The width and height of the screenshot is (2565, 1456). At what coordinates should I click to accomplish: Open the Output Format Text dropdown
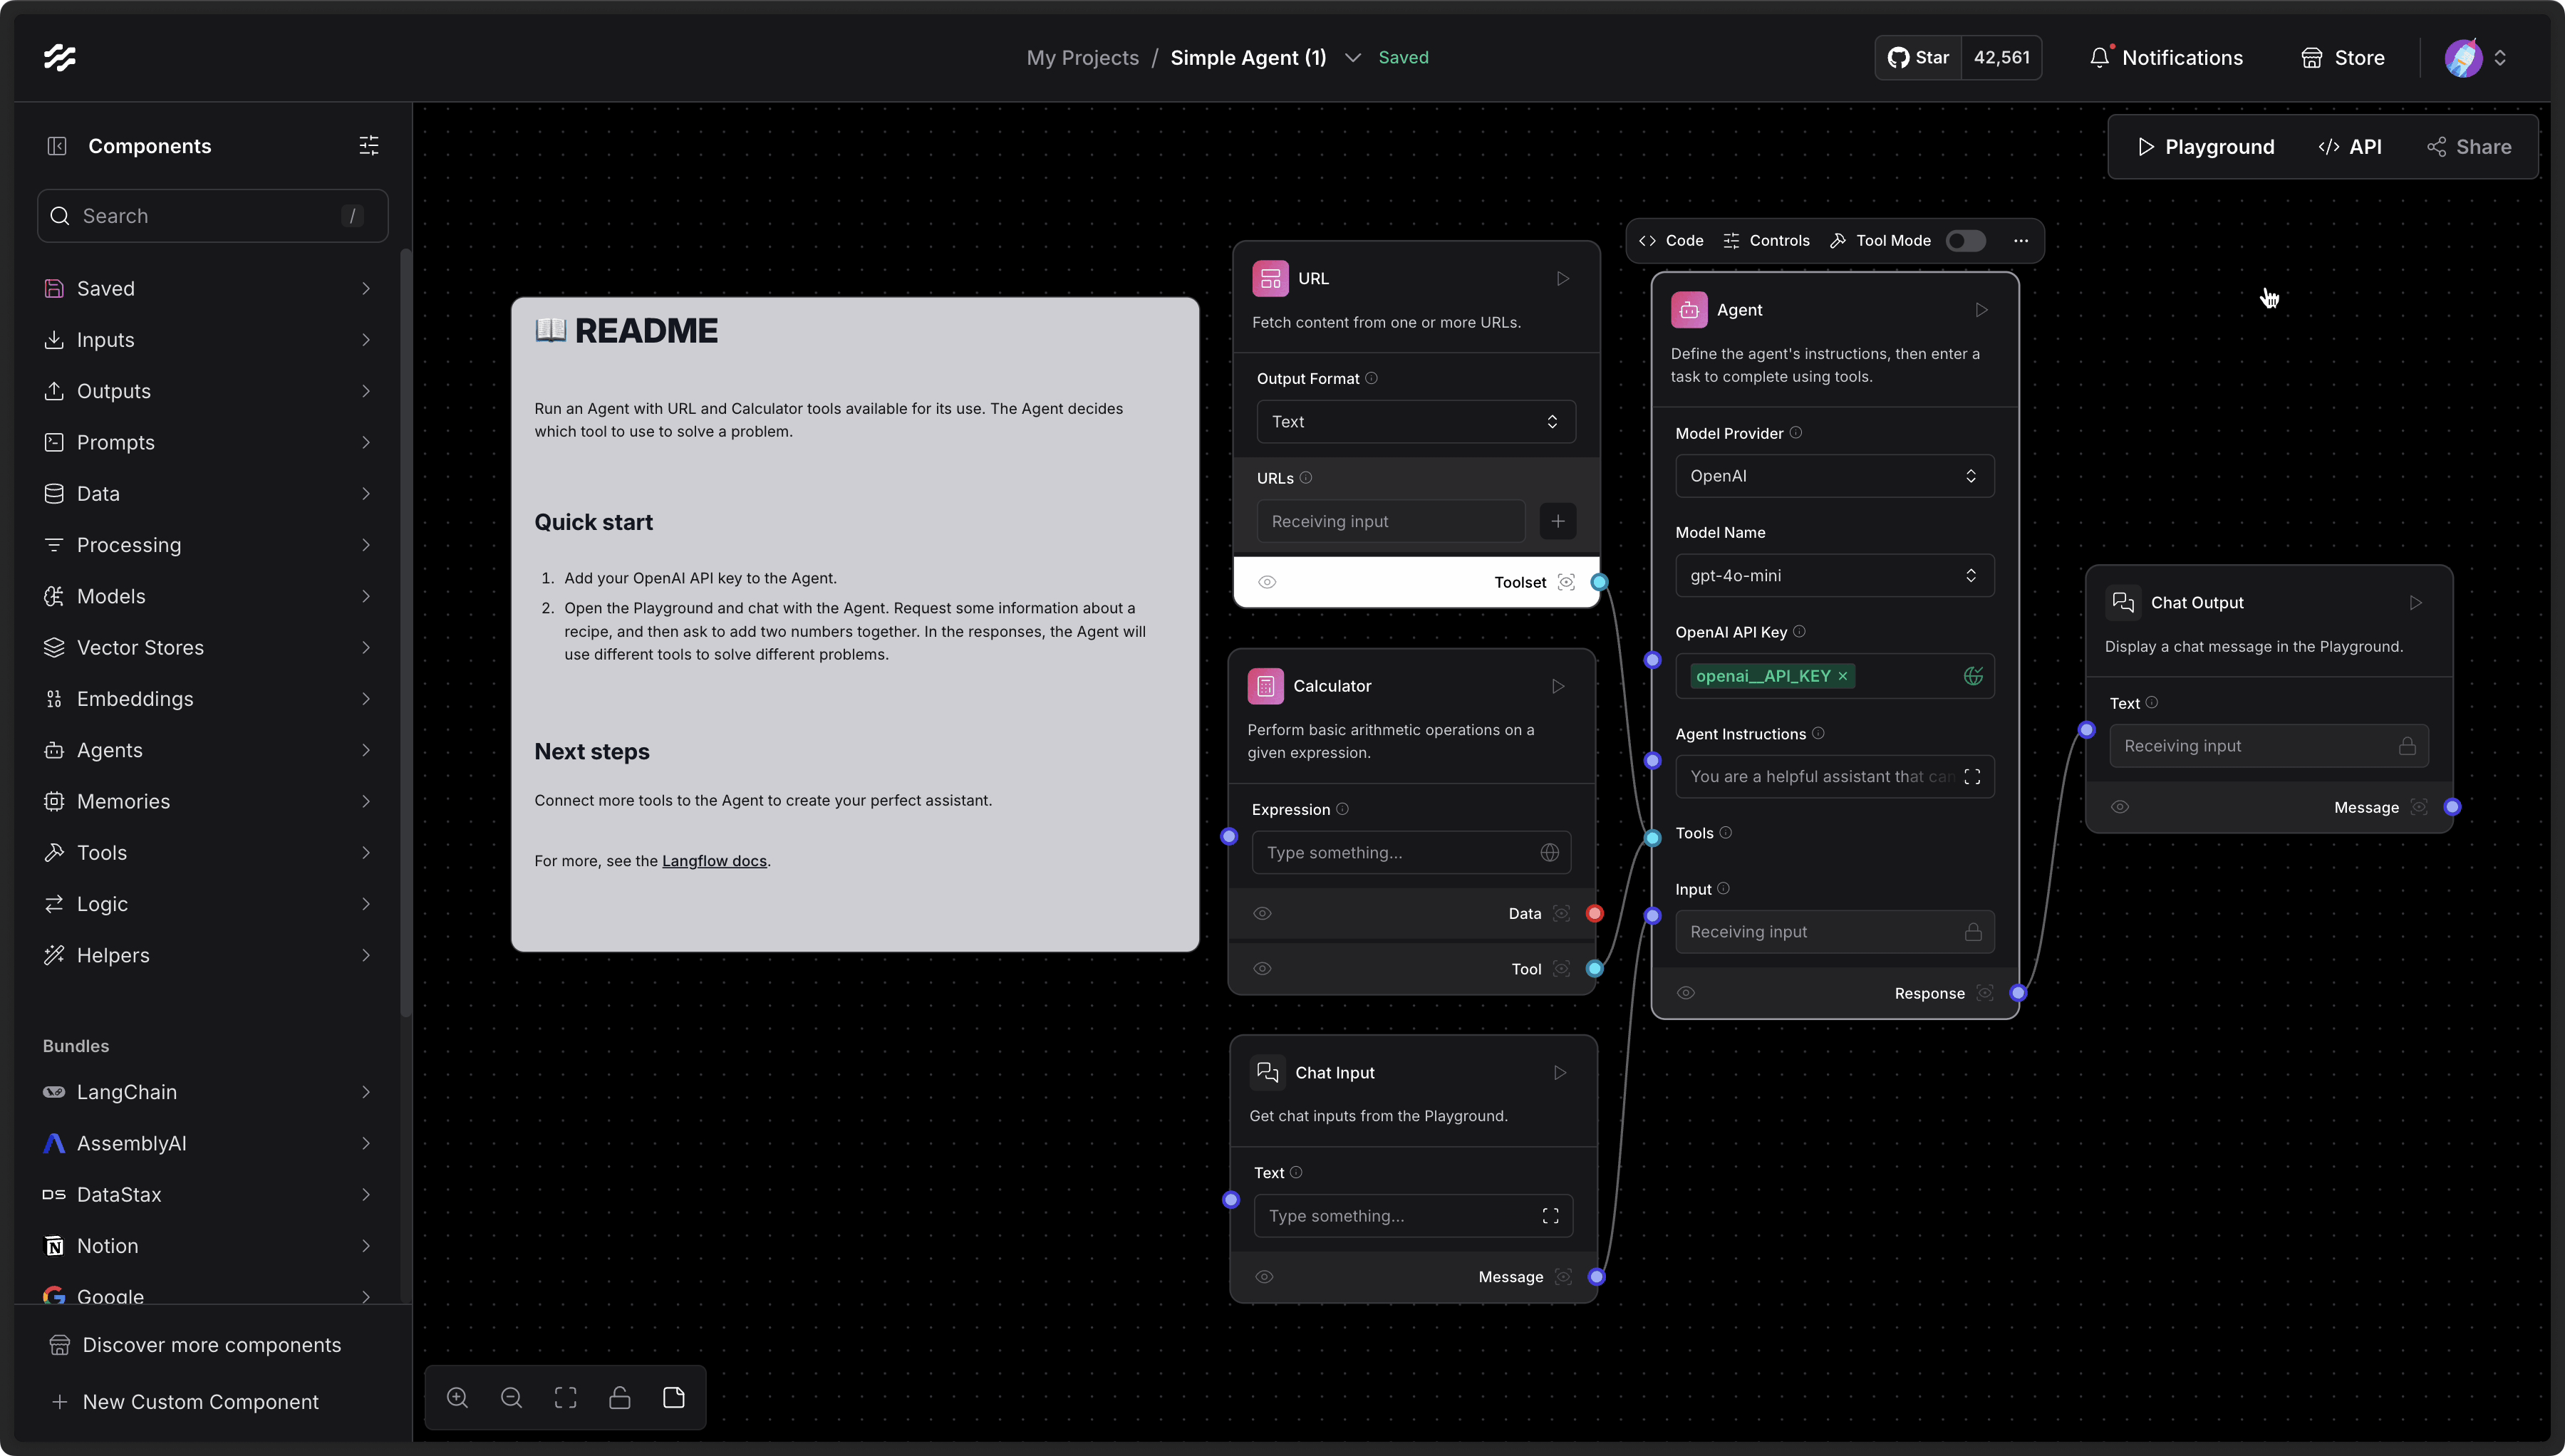point(1415,422)
